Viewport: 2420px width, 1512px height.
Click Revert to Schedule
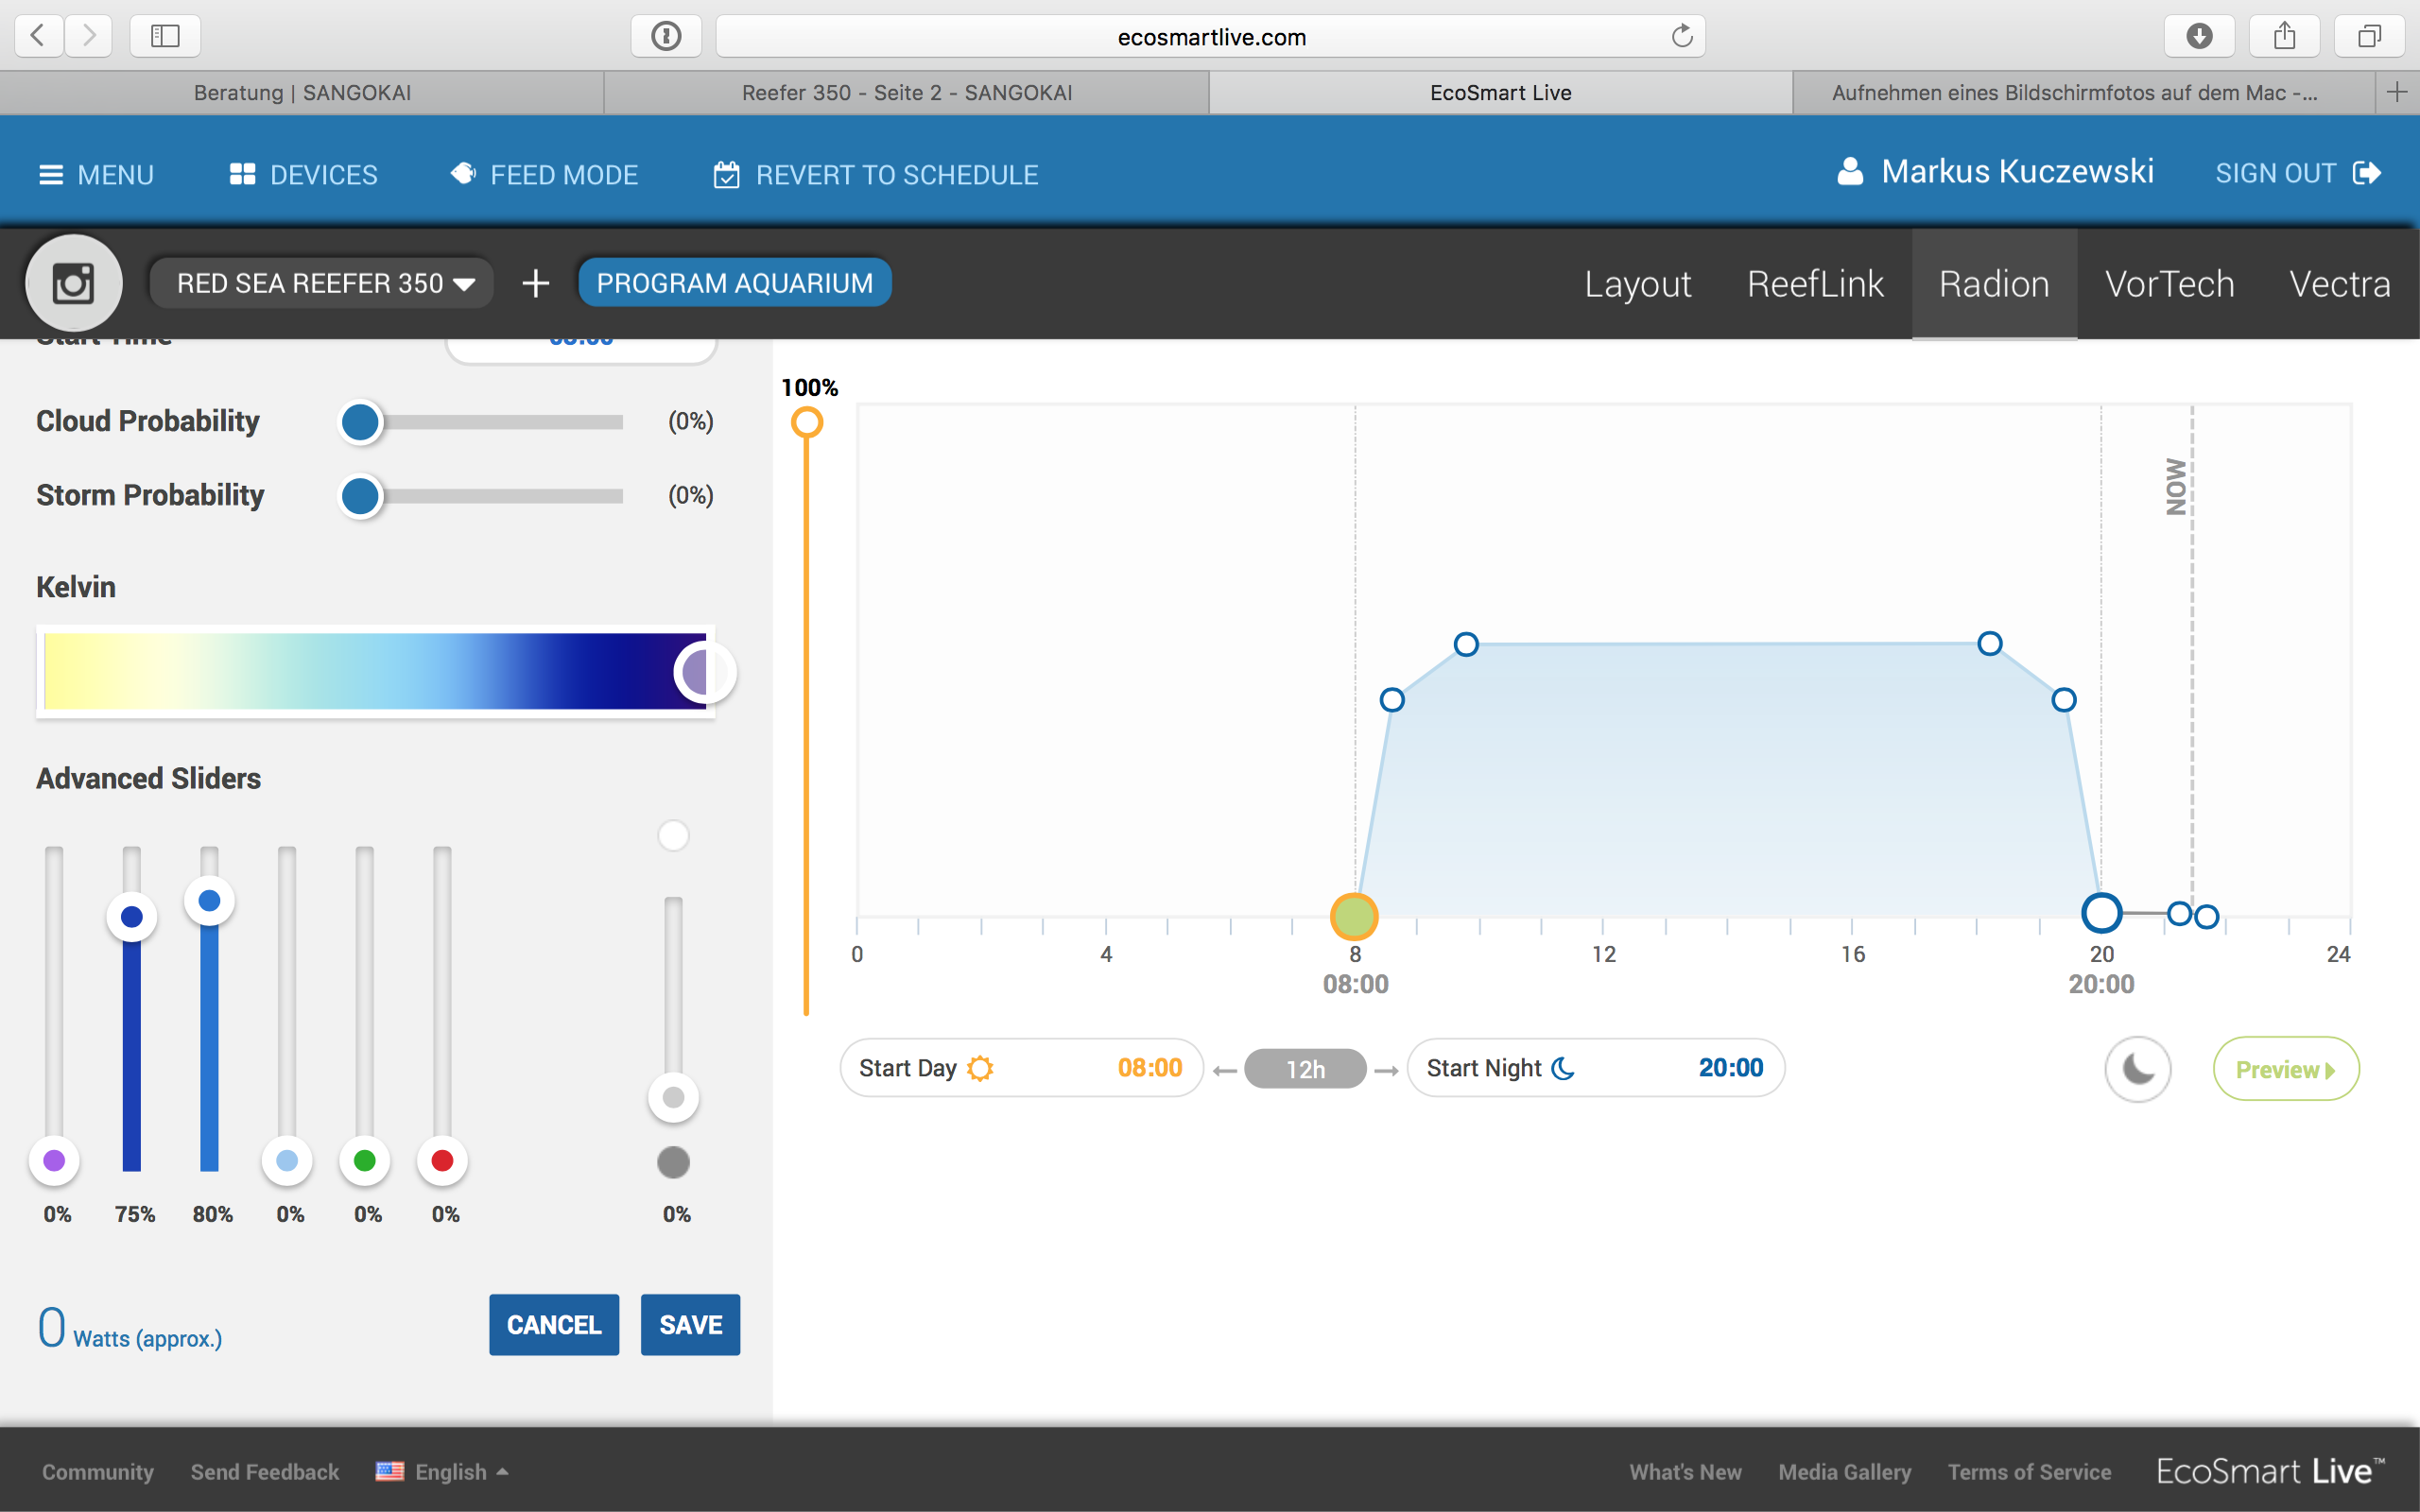(876, 174)
